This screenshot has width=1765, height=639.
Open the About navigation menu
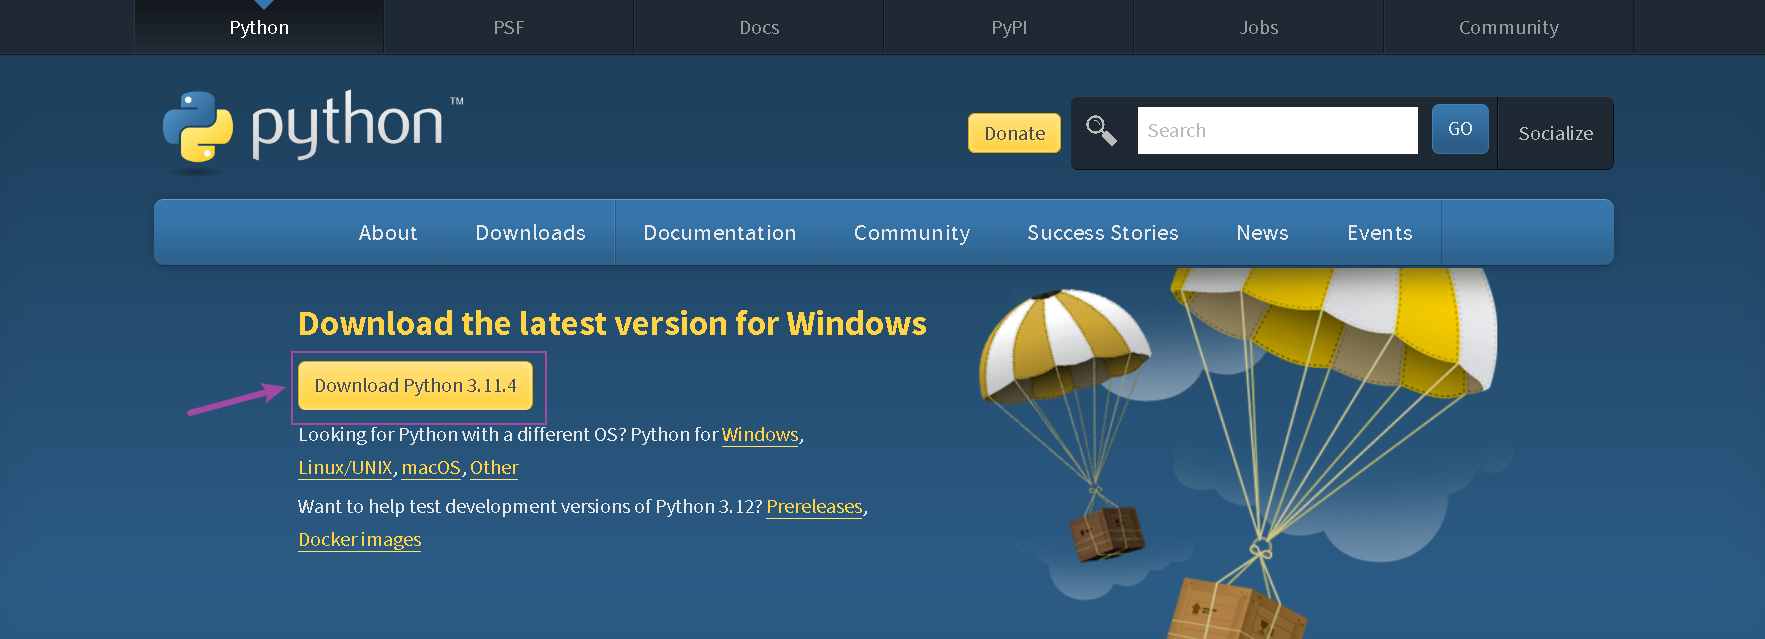click(x=388, y=232)
